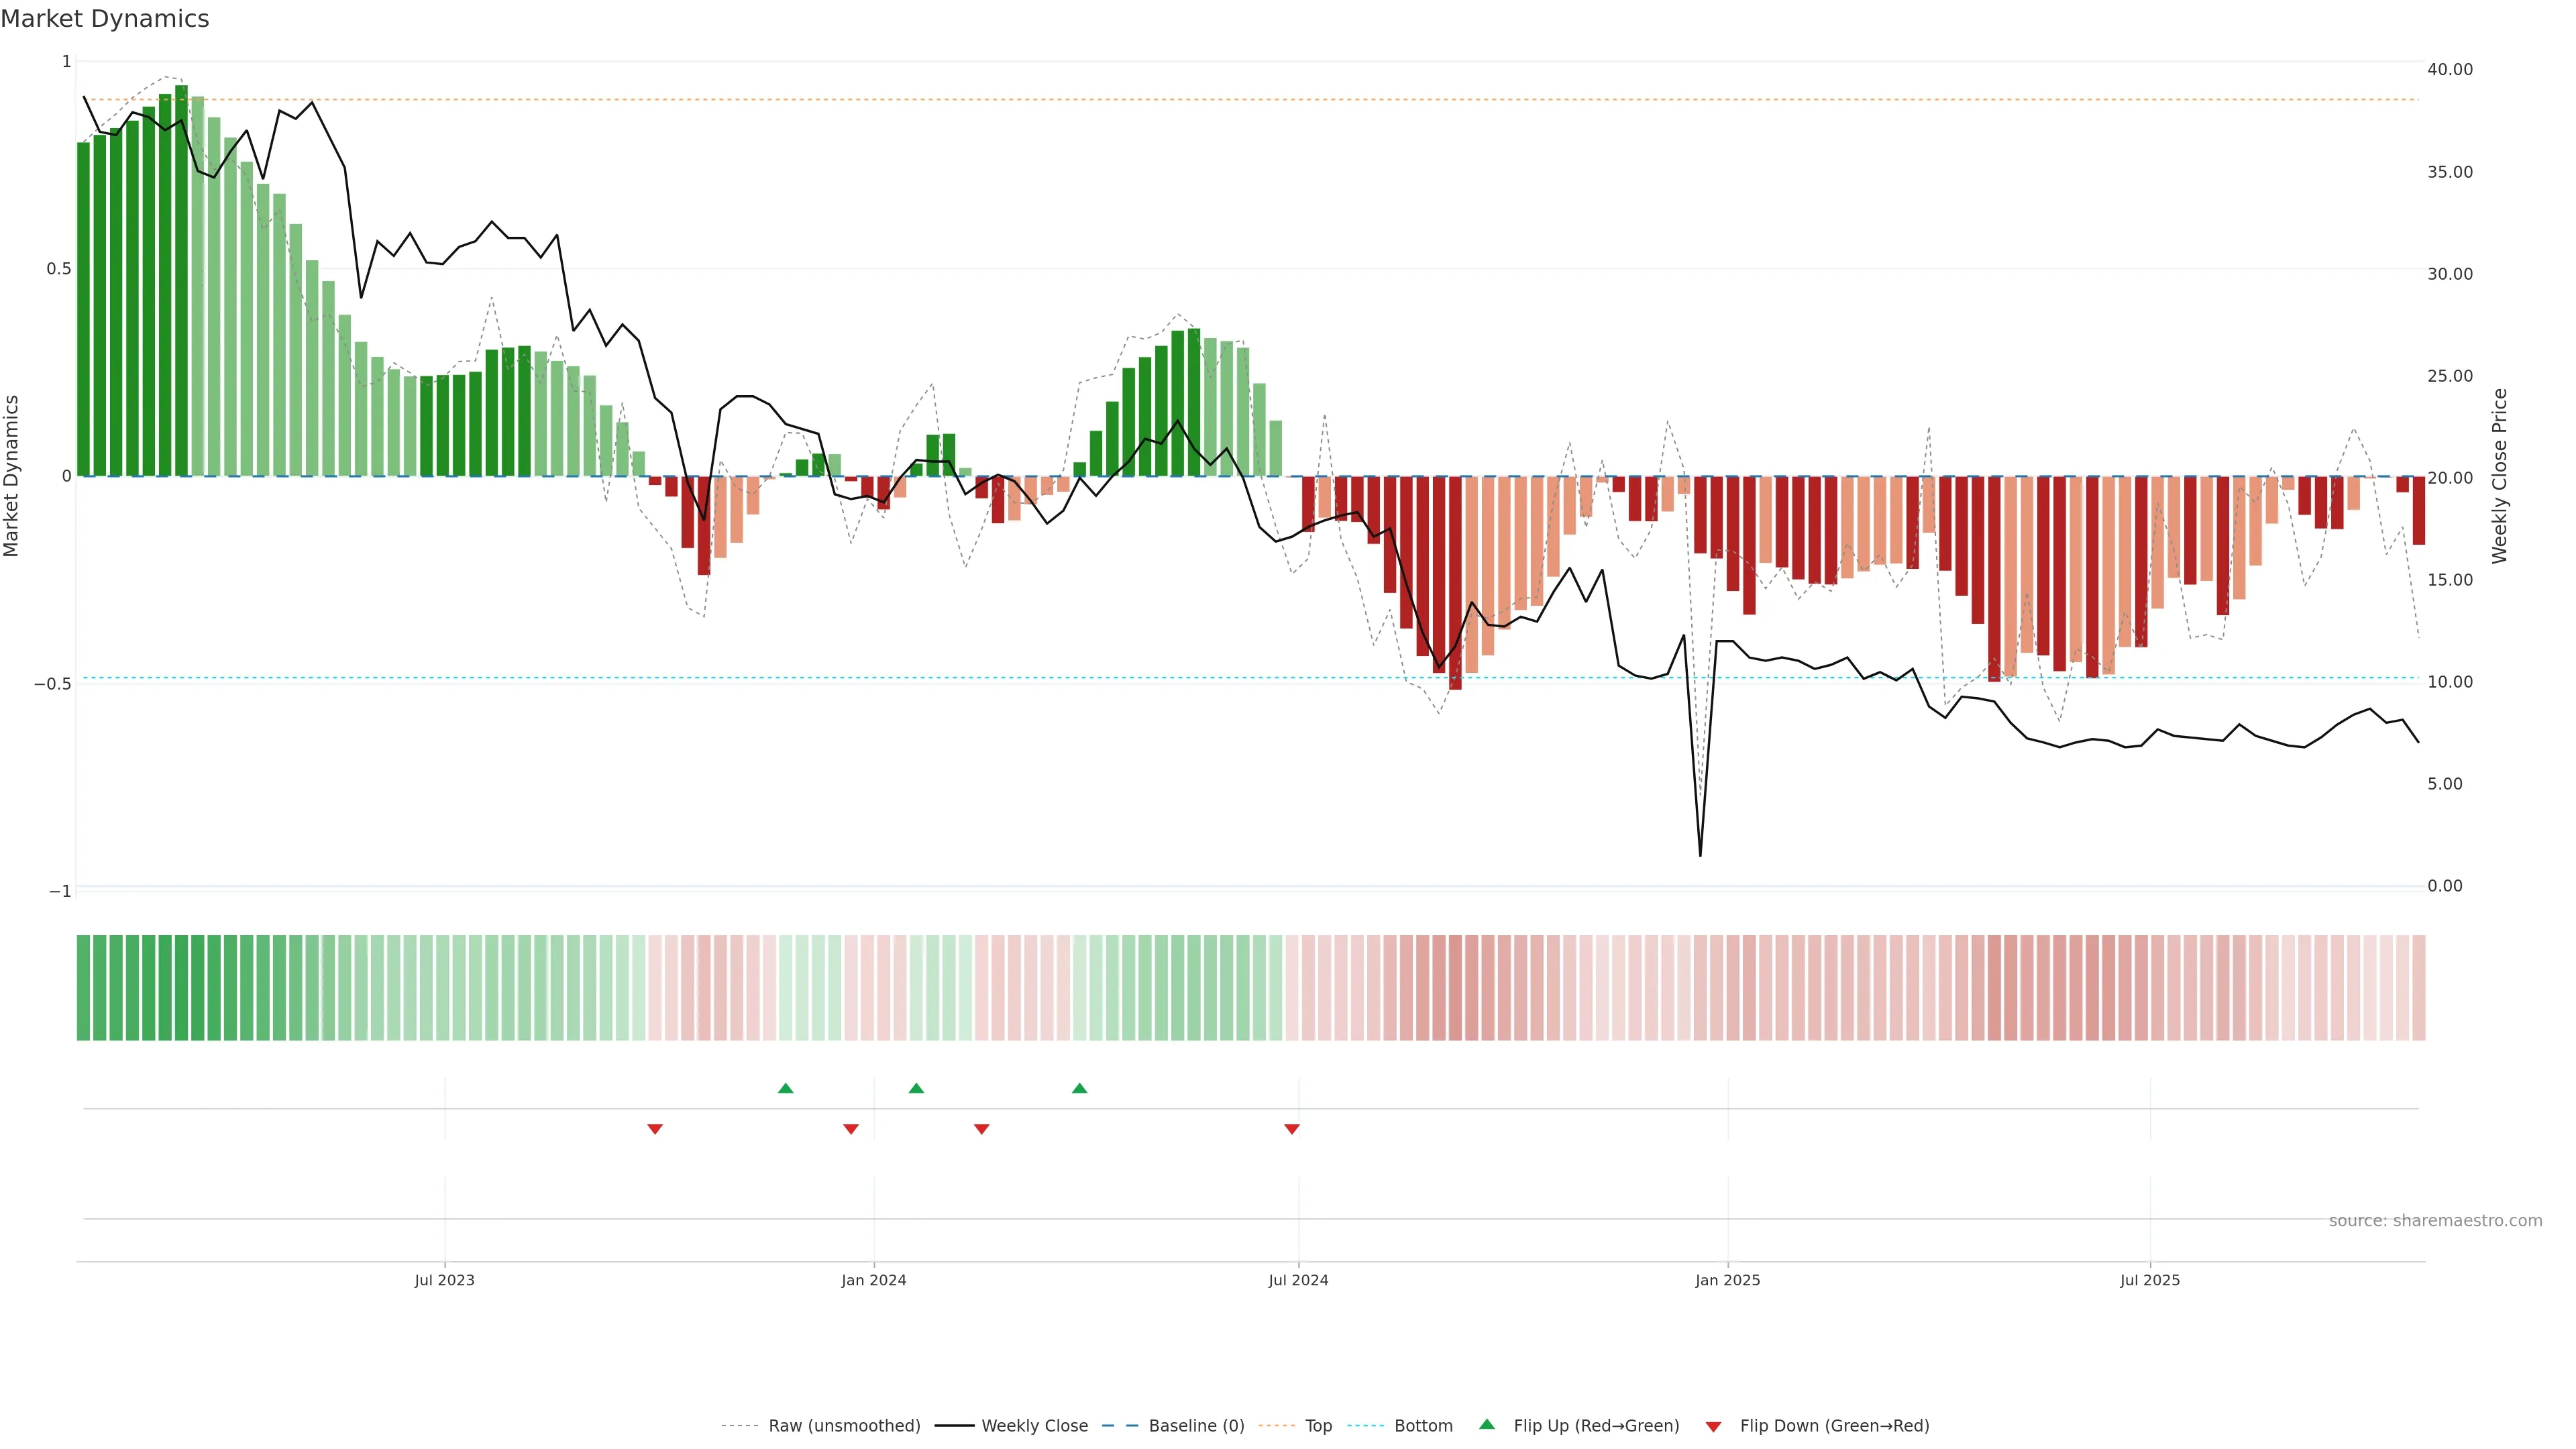Click the red flip-down marker just before Jan 2024
The height and width of the screenshot is (1449, 2576).
point(851,1129)
